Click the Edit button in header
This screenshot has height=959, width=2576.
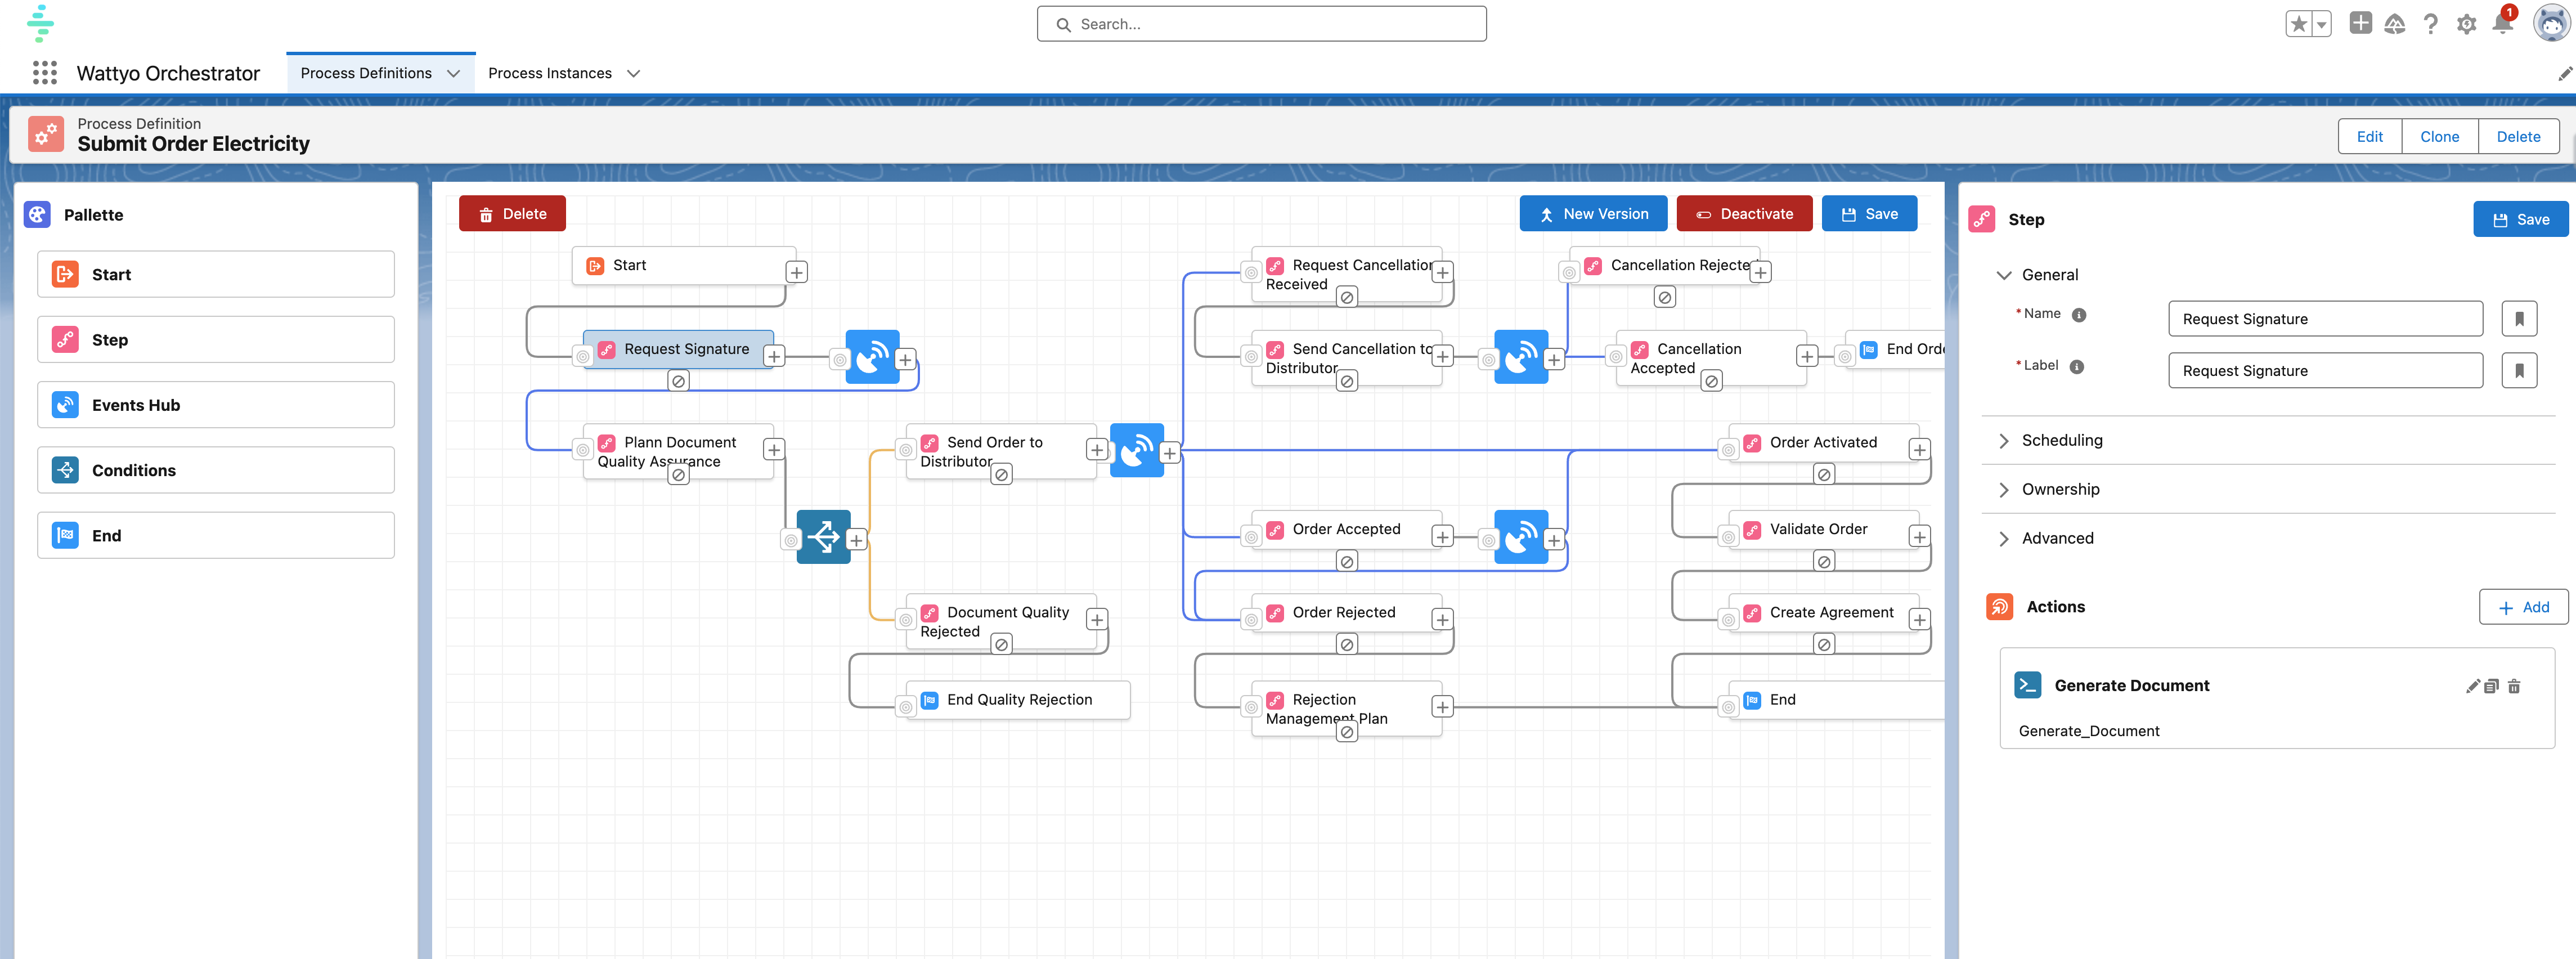[x=2369, y=137]
